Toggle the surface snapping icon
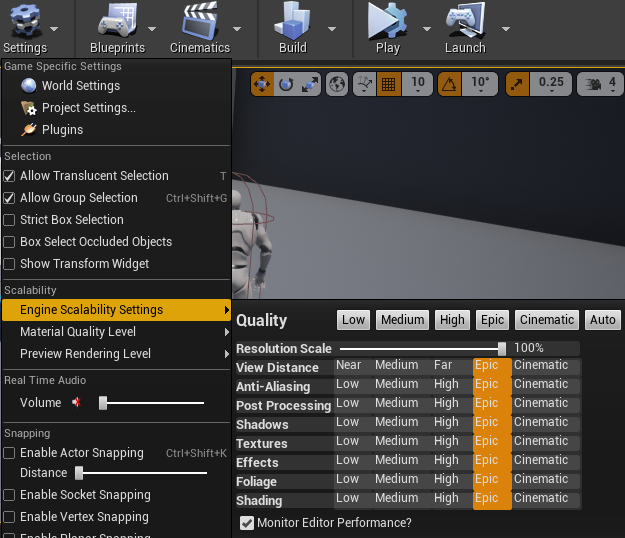Viewport: 625px width, 538px height. (364, 84)
